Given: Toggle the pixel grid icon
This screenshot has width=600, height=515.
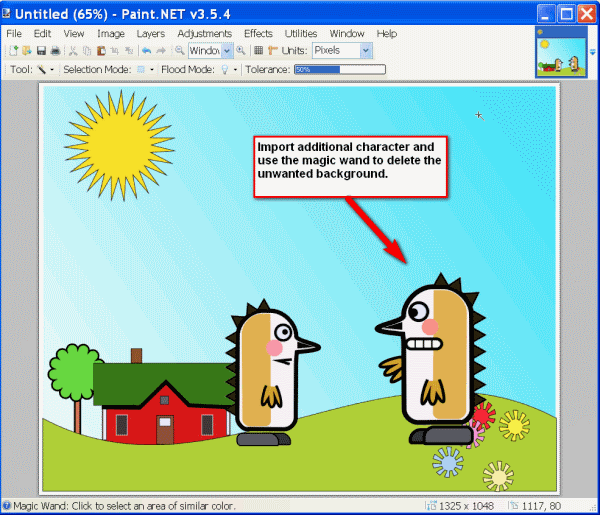Looking at the screenshot, I should click(259, 50).
